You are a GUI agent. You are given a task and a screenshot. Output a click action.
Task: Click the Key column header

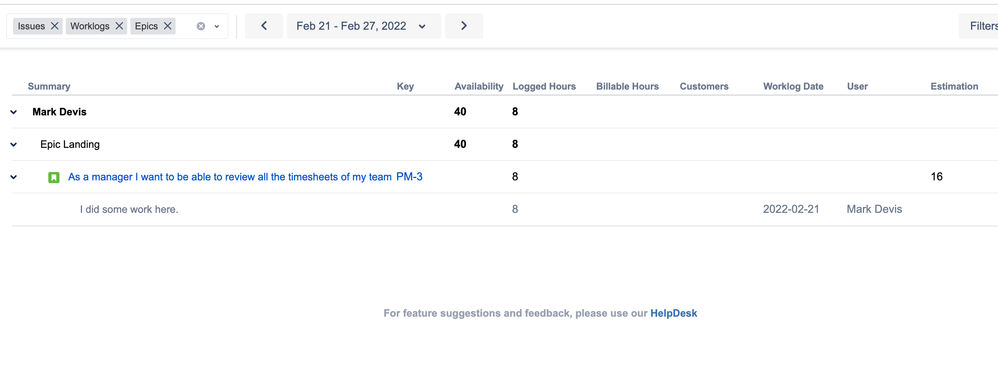point(405,87)
